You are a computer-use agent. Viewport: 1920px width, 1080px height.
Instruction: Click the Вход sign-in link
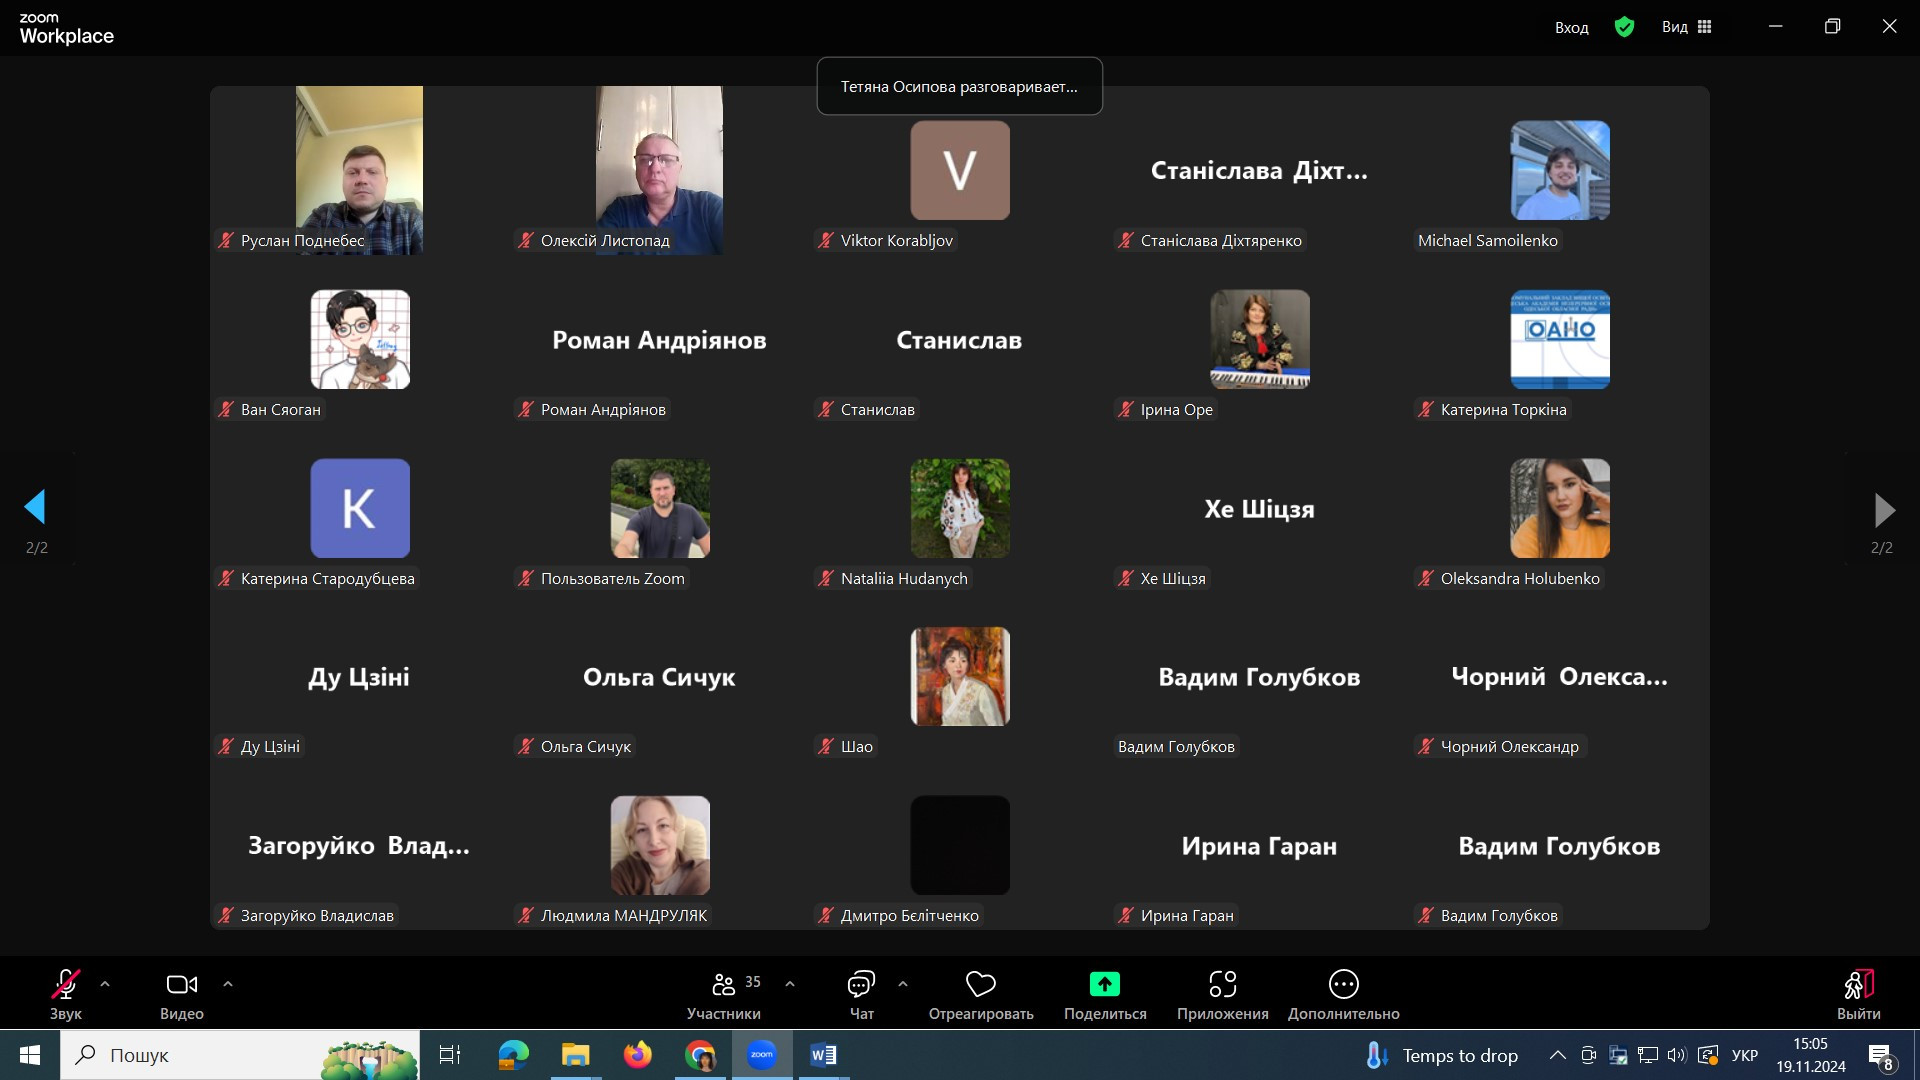(1571, 28)
